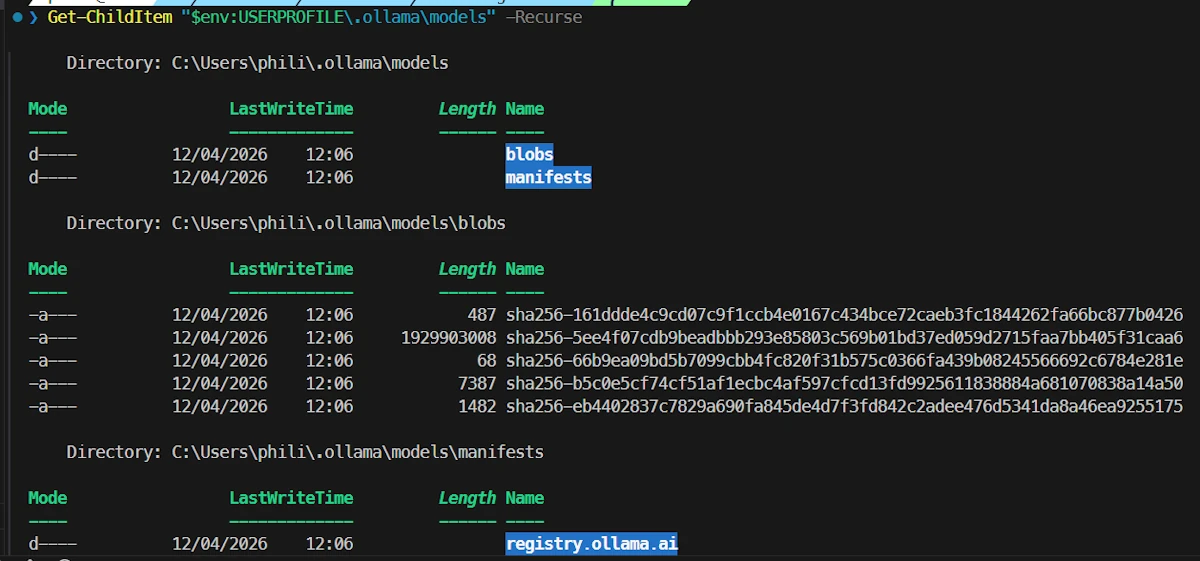Click the file name sha256-eb4402837c7829a6...

tap(844, 407)
